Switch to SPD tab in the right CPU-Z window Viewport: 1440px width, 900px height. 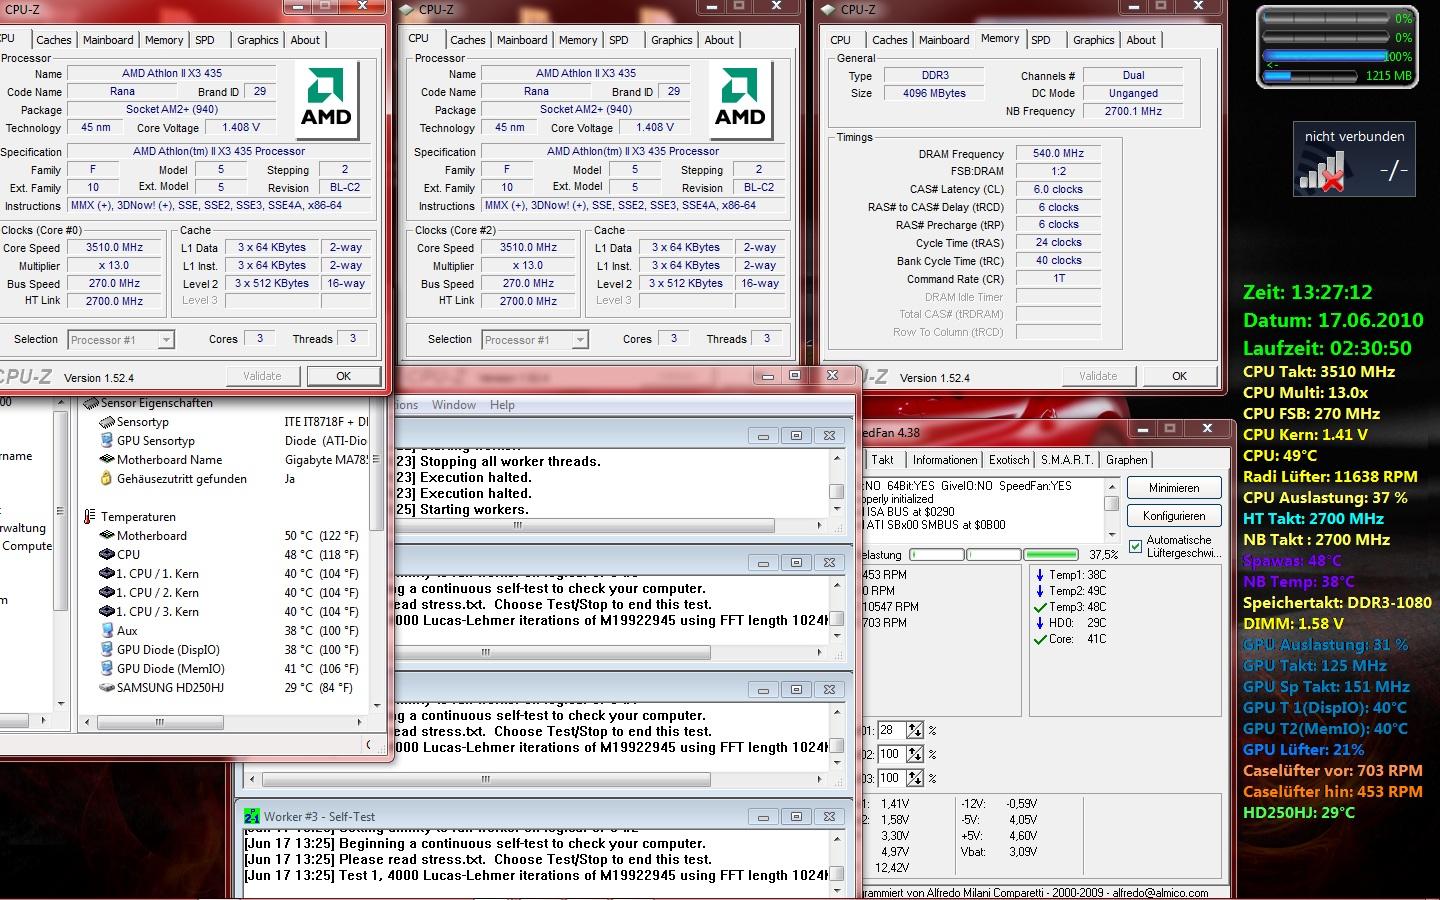pos(1041,40)
